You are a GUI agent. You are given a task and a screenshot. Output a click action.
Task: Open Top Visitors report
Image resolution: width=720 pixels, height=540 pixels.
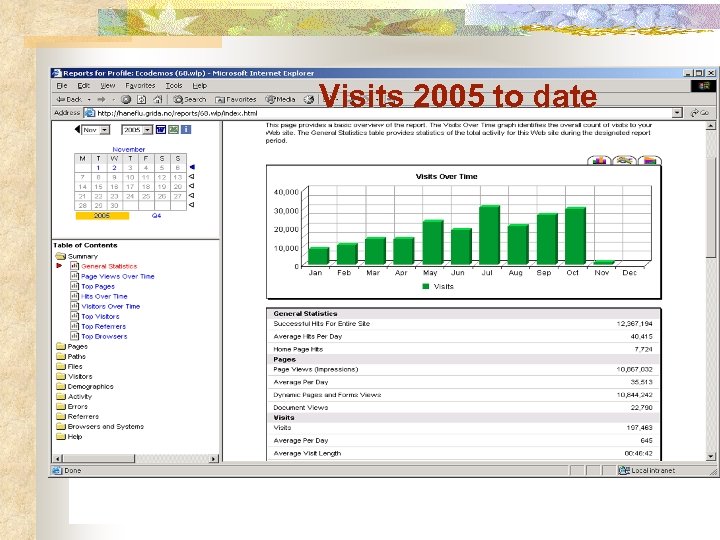click(100, 316)
